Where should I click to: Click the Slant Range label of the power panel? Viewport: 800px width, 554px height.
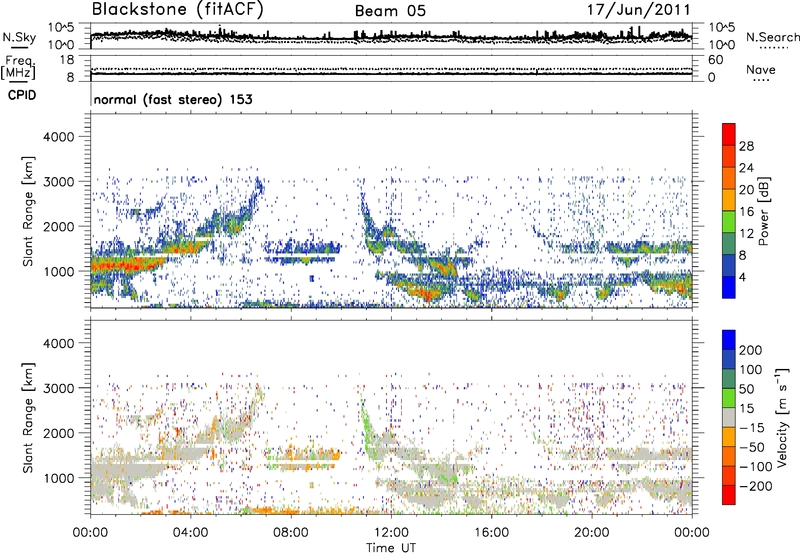tap(28, 211)
